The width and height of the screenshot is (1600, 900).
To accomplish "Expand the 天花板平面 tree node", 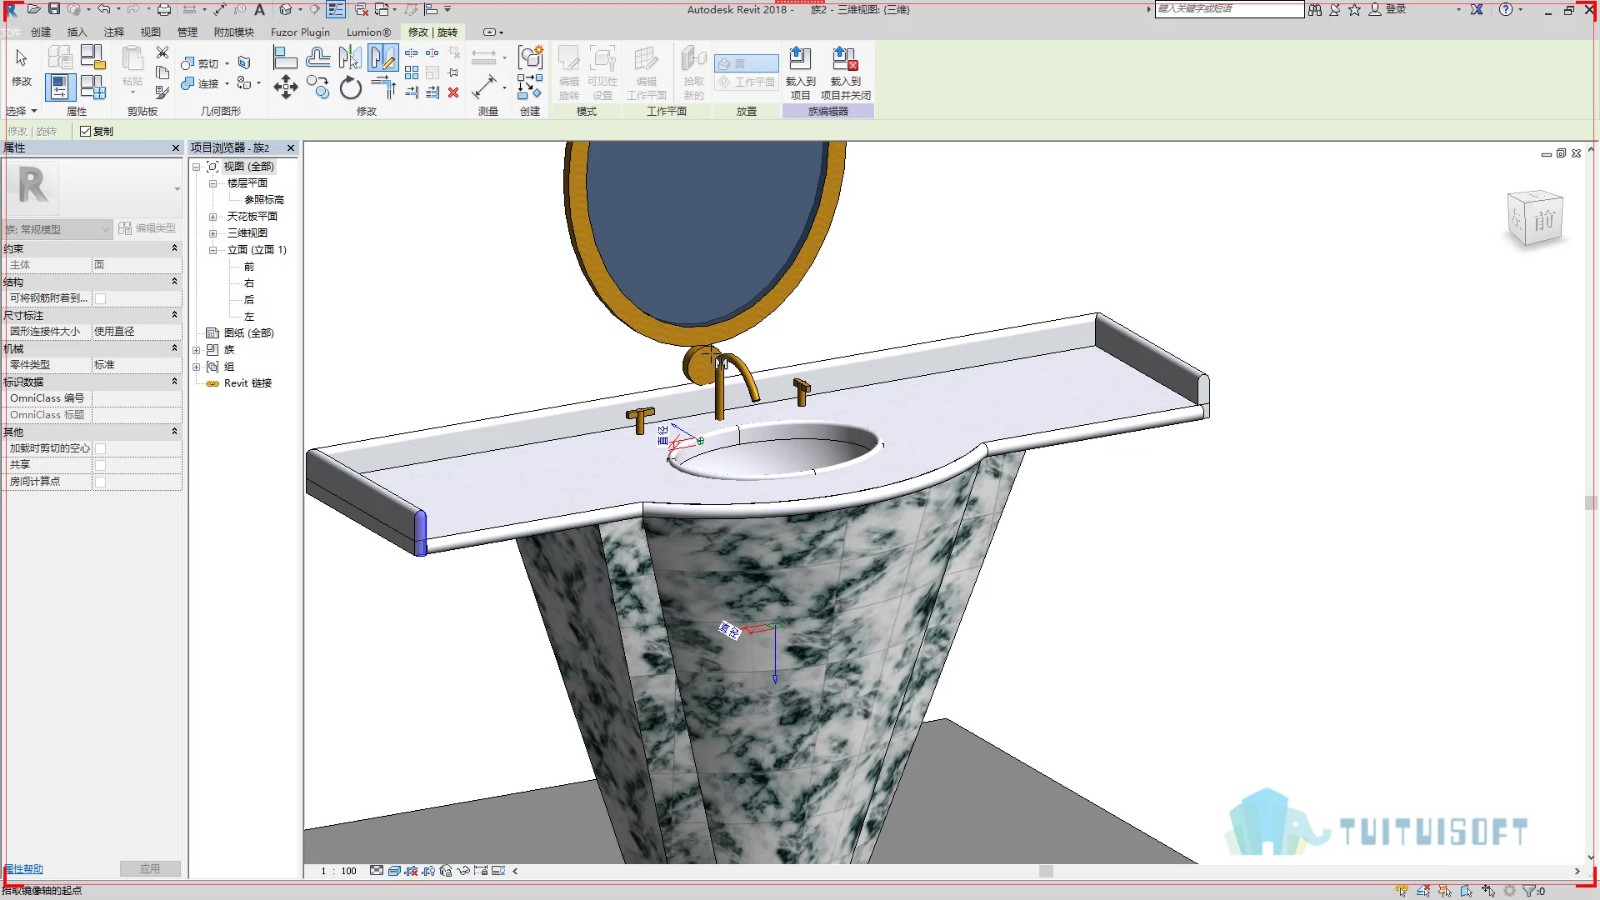I will [x=213, y=216].
